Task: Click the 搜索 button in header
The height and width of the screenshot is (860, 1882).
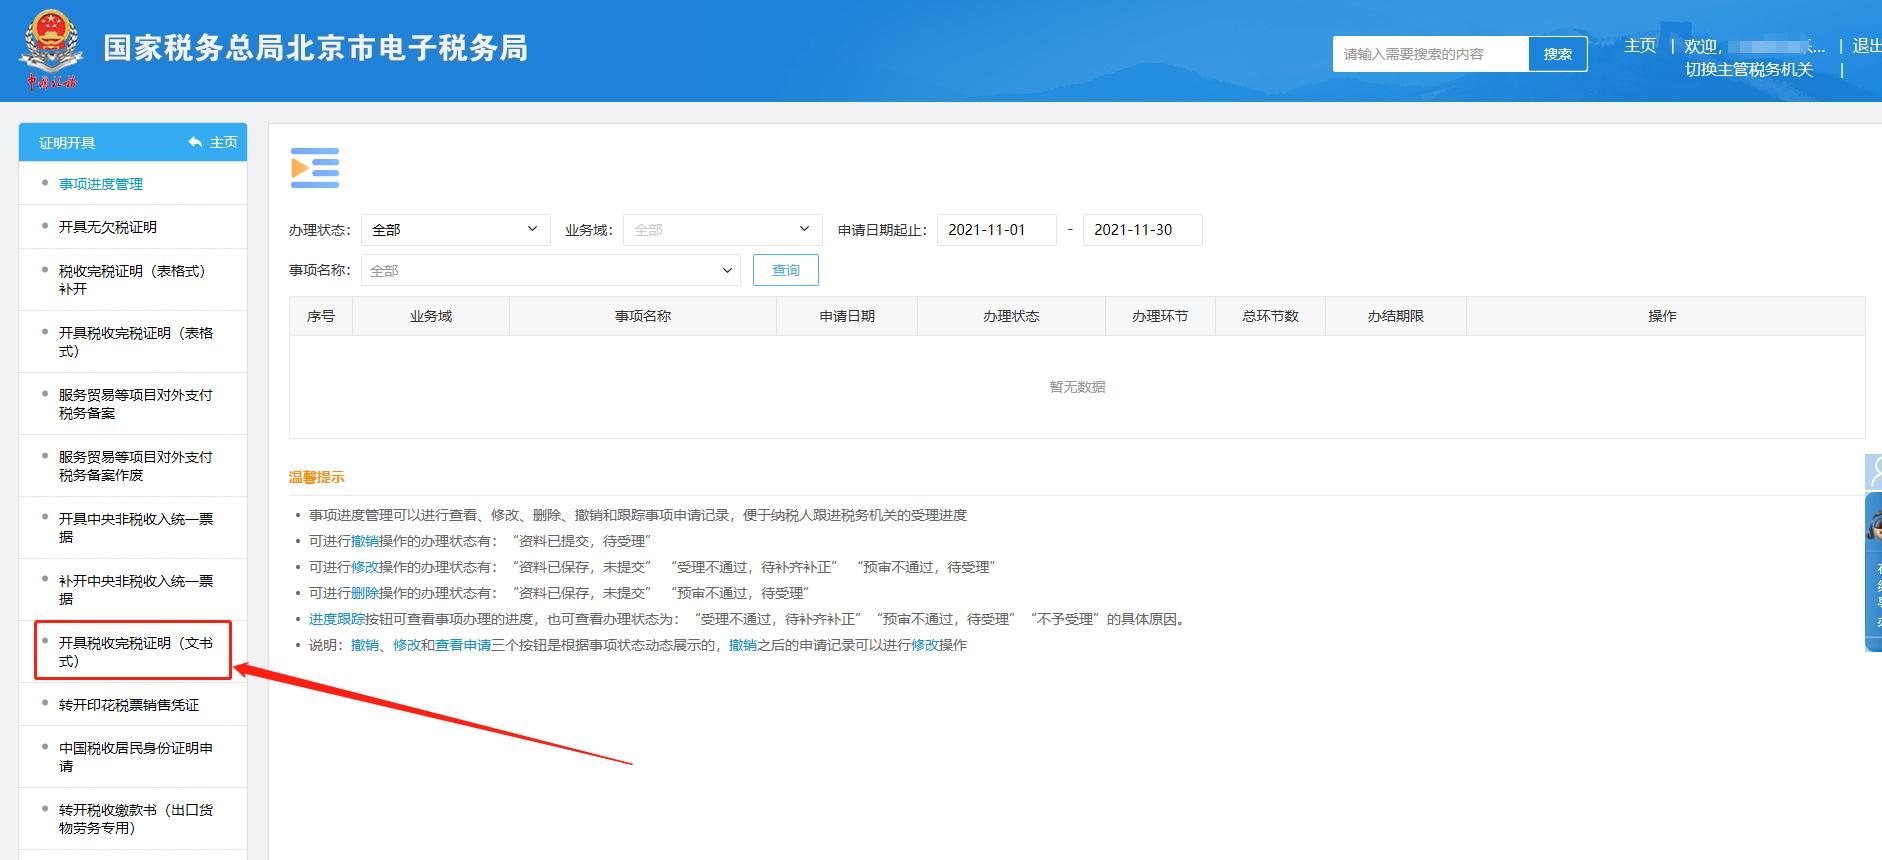Action: click(1557, 54)
